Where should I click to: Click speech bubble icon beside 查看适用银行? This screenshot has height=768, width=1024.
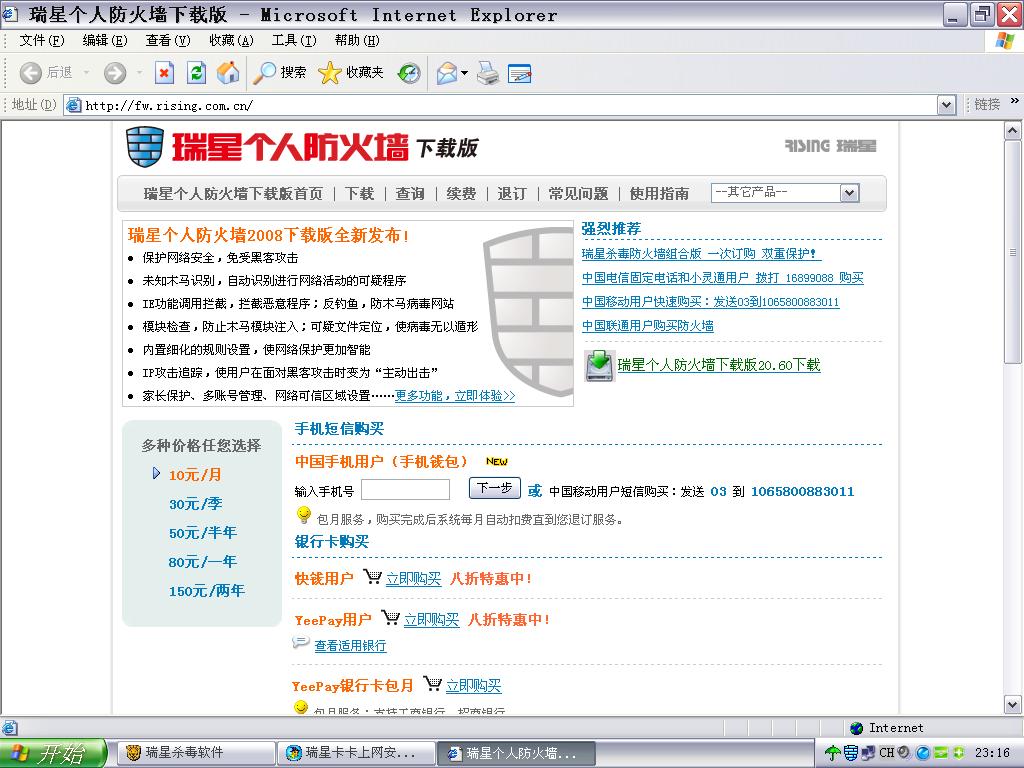300,643
